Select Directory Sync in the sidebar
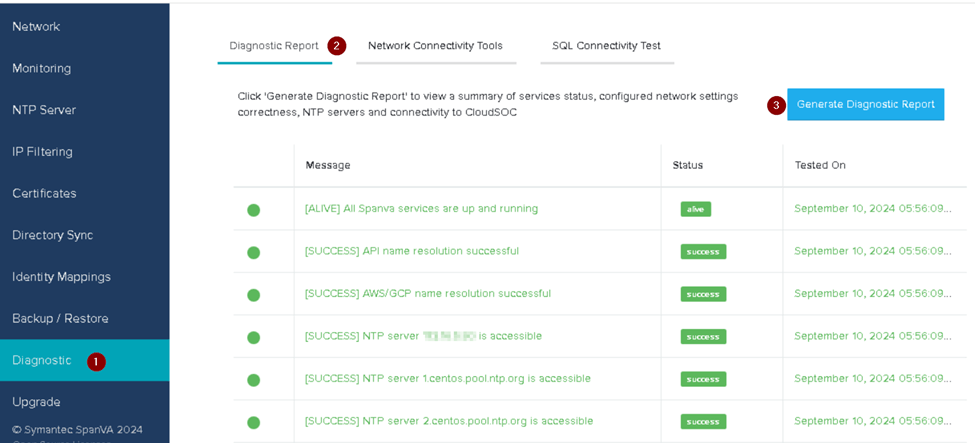 [x=52, y=235]
